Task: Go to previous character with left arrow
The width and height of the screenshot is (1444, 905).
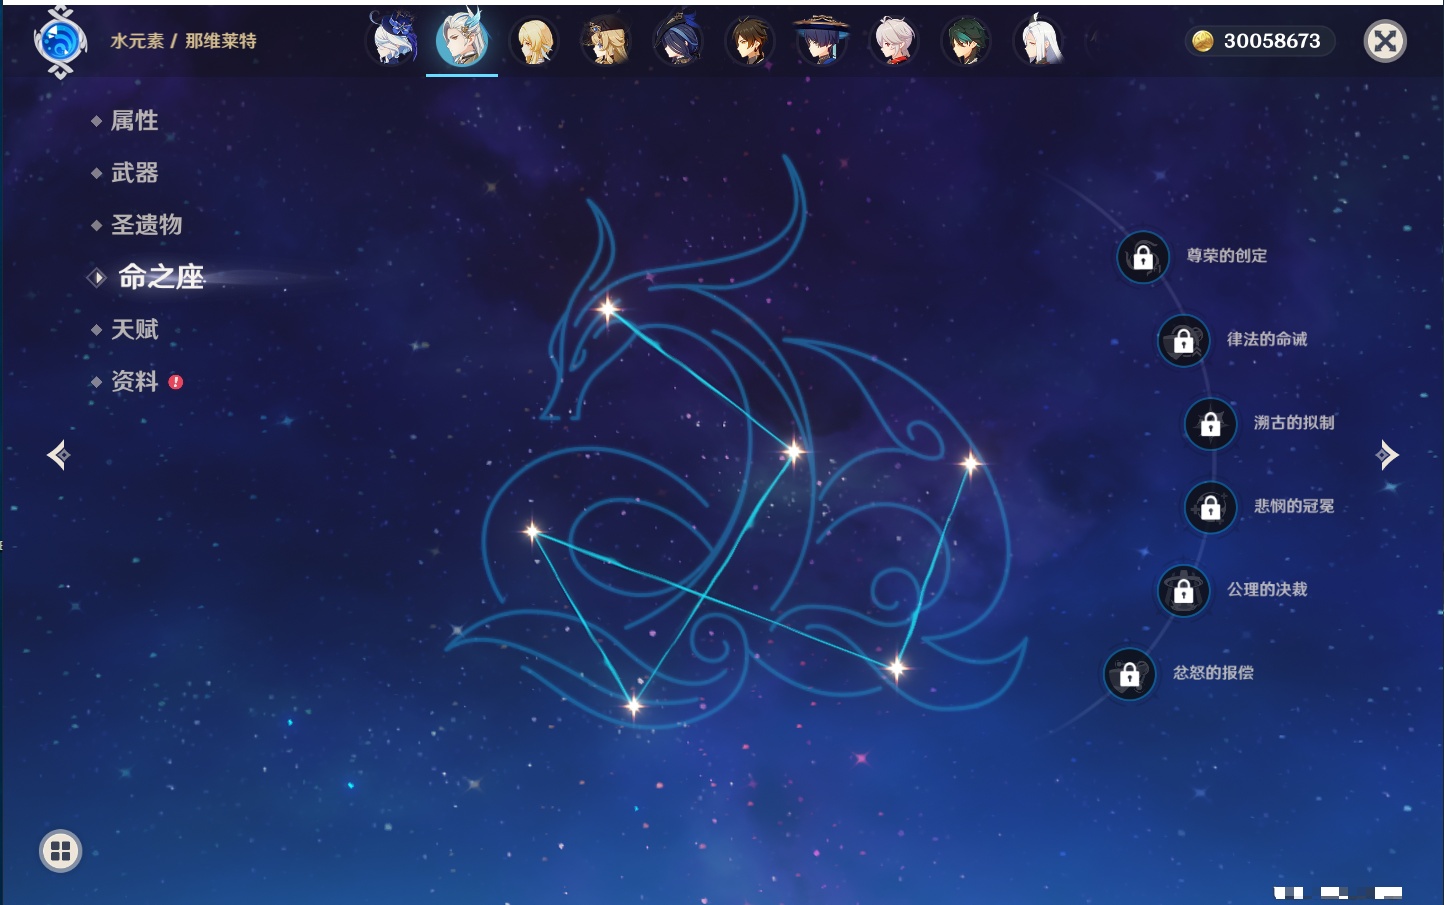Action: (x=58, y=455)
